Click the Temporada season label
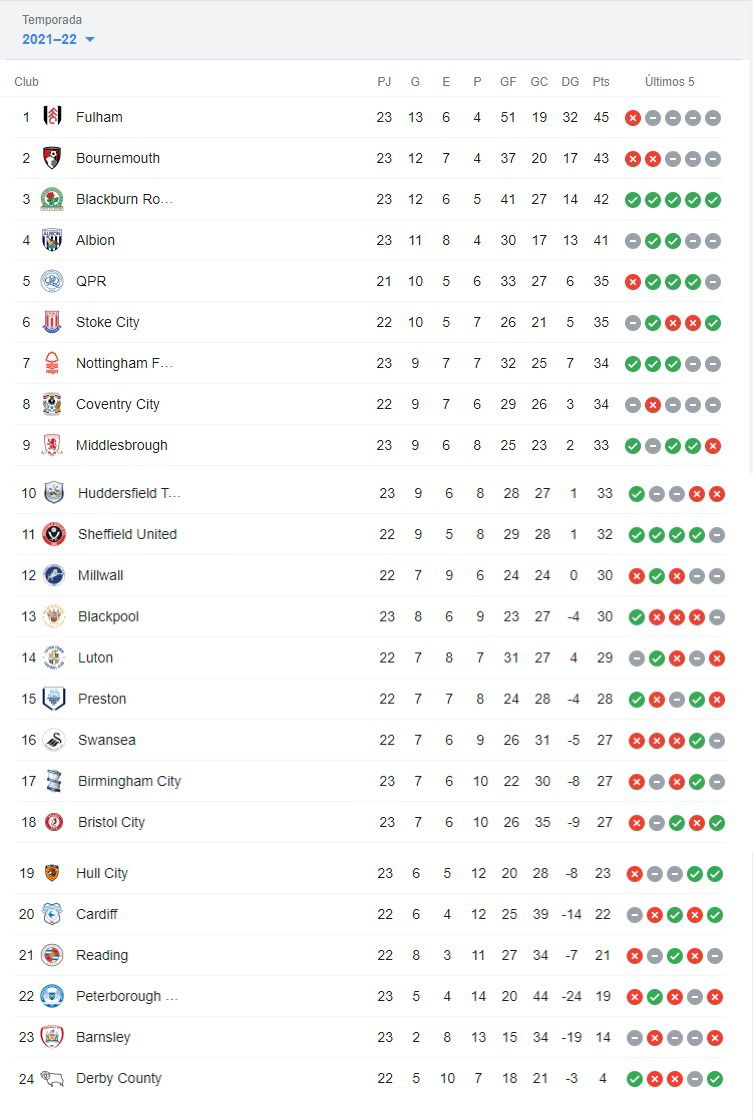Image resolution: width=753 pixels, height=1119 pixels. coord(51,19)
